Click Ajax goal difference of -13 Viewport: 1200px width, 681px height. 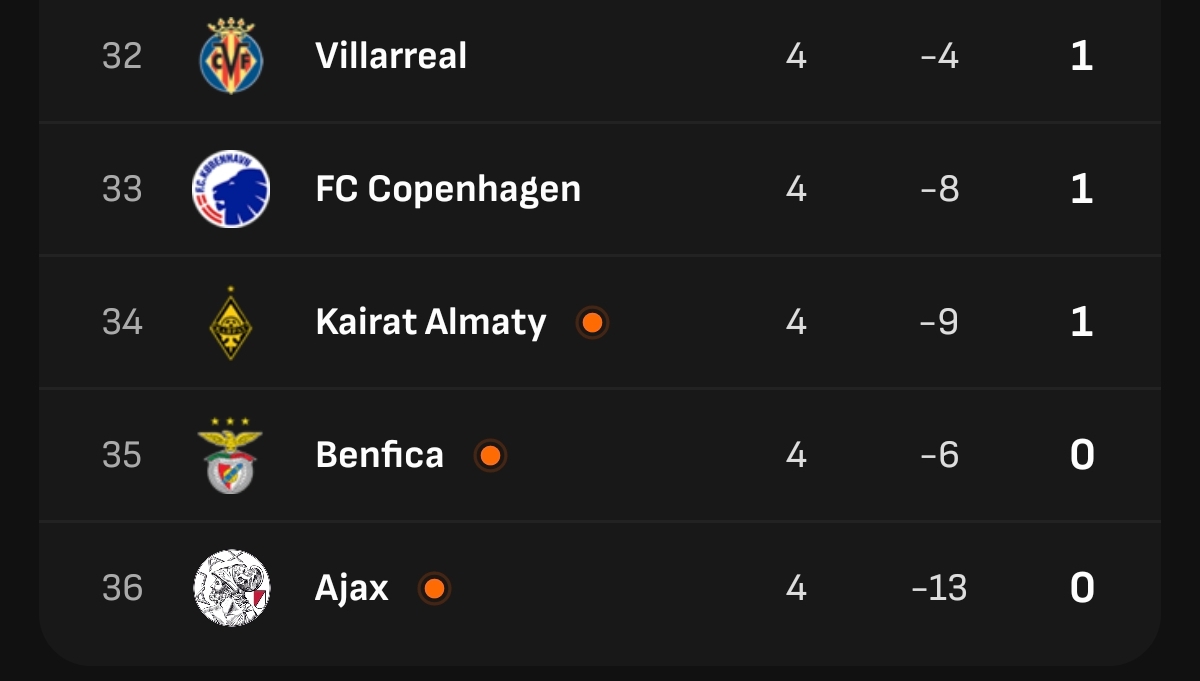click(x=939, y=588)
